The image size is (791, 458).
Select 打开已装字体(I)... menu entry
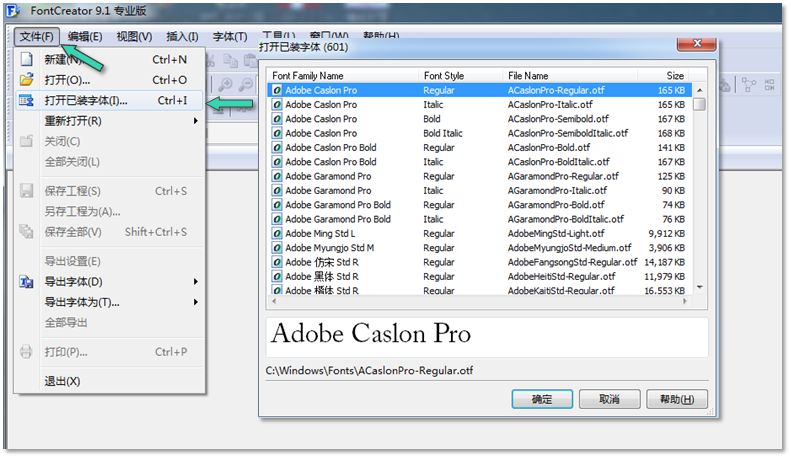click(110, 100)
